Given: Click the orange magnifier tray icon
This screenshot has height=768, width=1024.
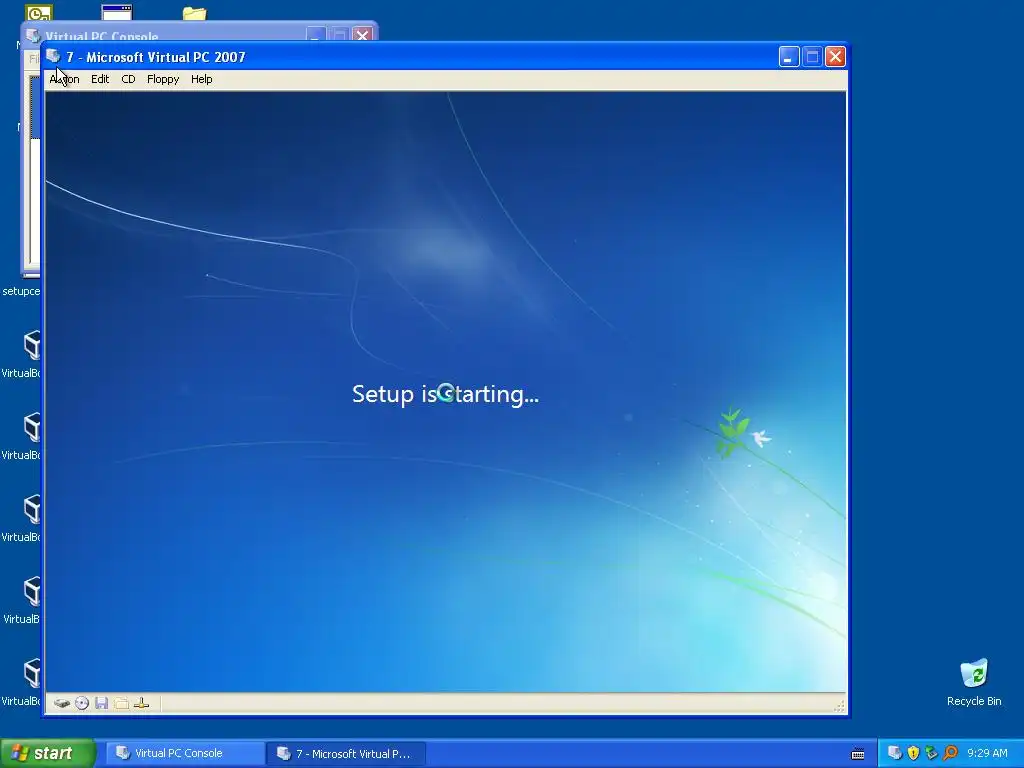Looking at the screenshot, I should (950, 753).
